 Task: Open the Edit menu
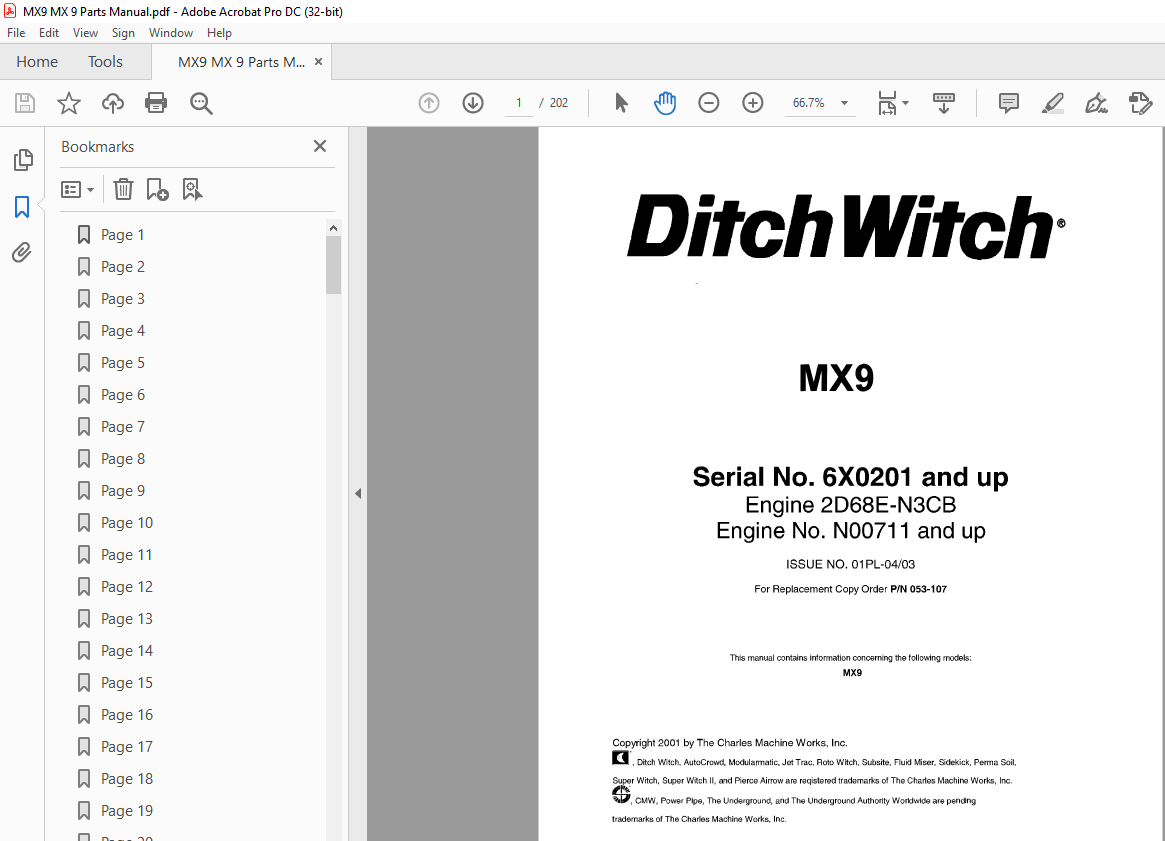[49, 33]
